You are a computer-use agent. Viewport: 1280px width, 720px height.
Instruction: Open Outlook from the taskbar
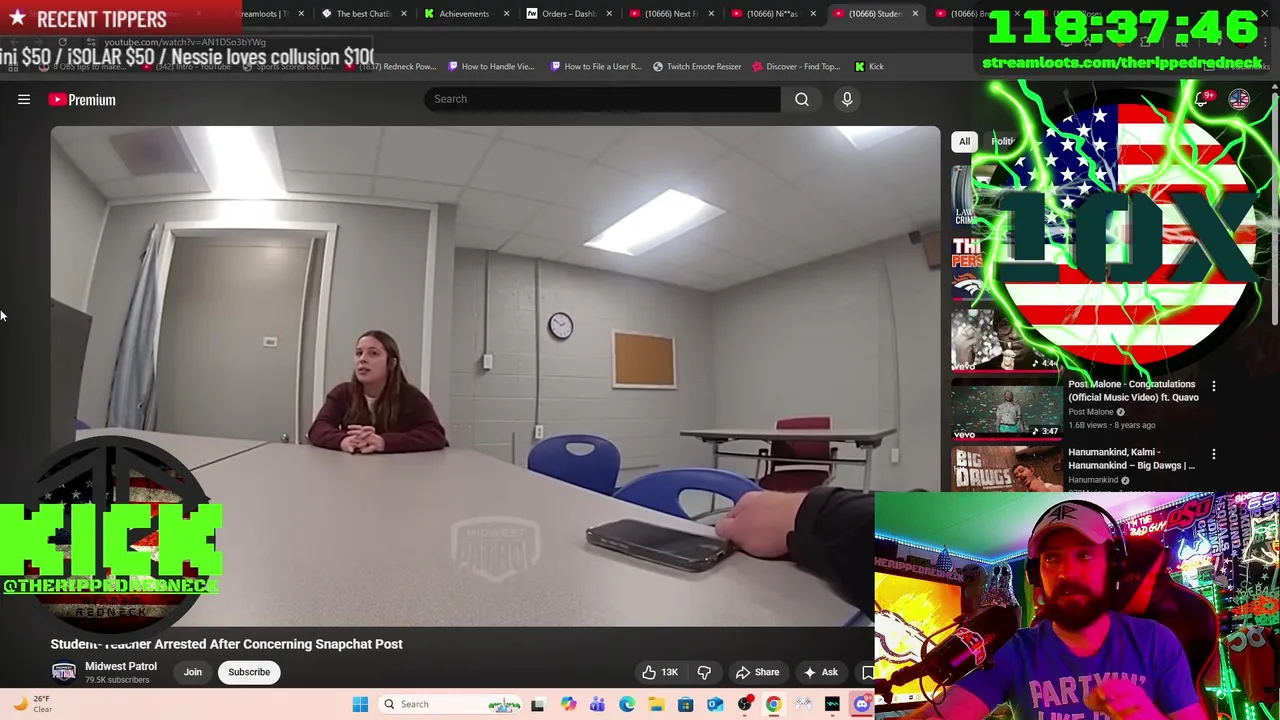715,704
